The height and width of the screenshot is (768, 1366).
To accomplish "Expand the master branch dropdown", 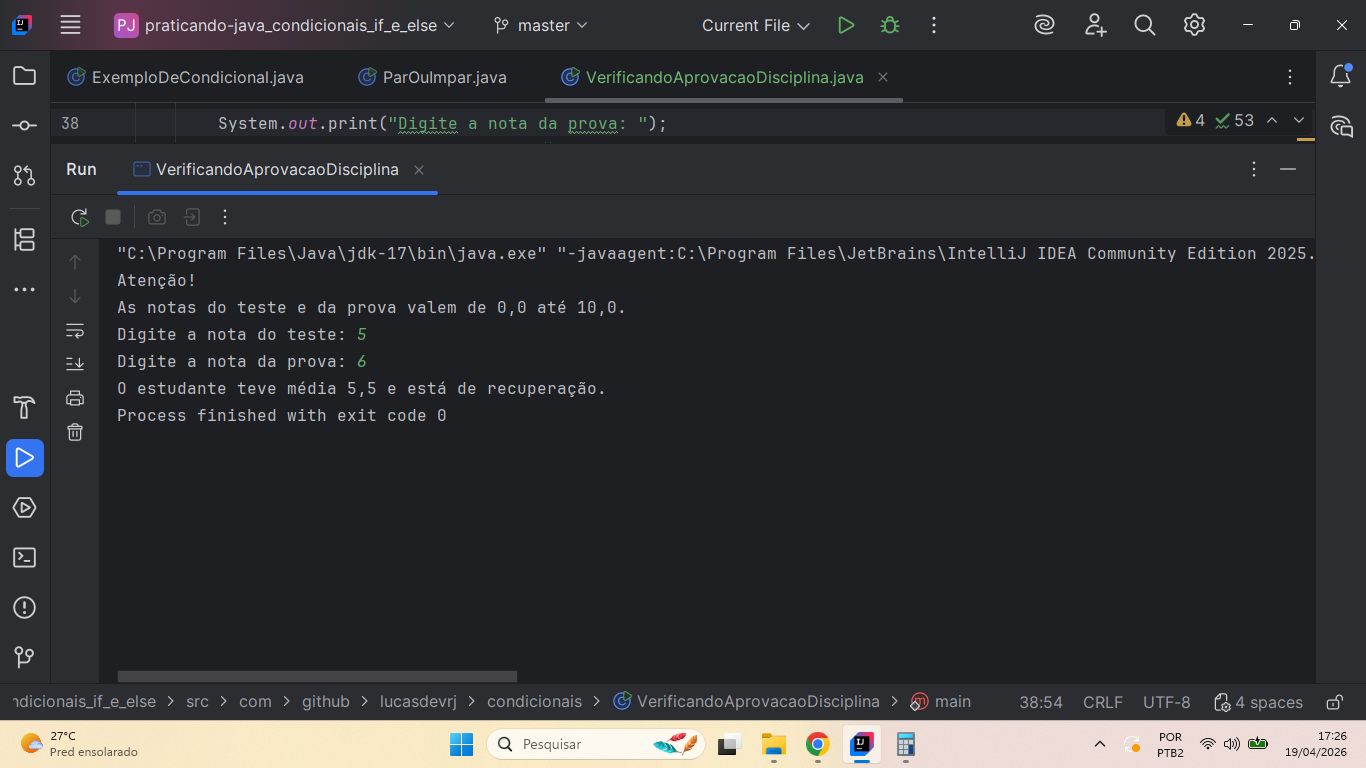I will point(541,26).
